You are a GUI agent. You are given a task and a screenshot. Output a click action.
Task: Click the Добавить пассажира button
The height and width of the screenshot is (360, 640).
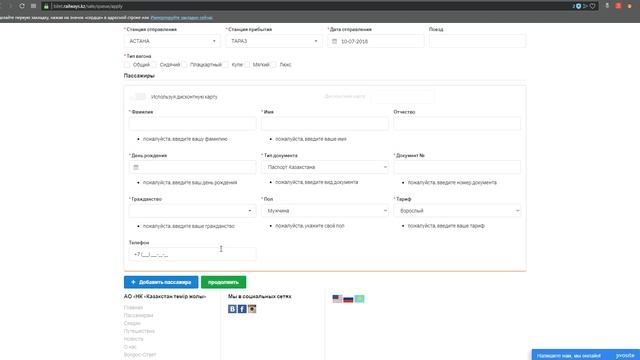(161, 282)
